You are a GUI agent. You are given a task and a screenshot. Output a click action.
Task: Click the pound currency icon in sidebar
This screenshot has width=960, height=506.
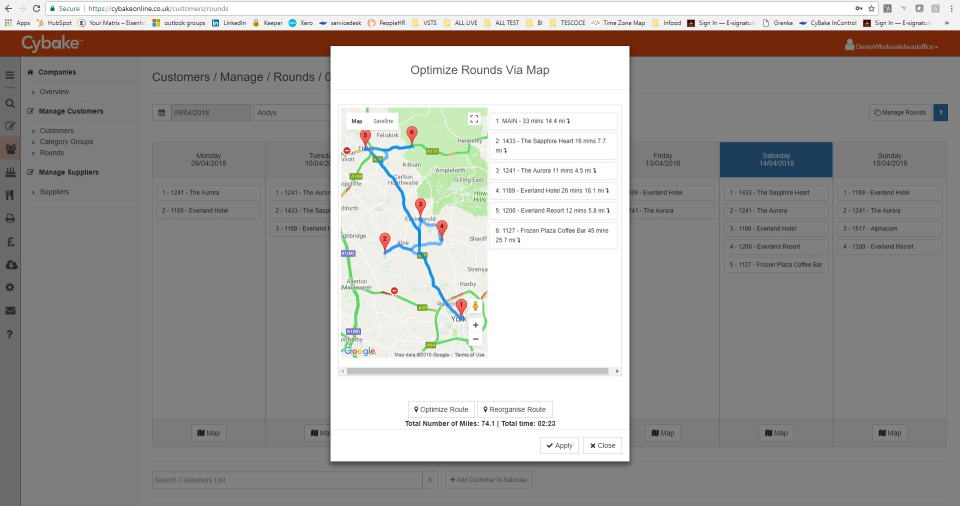[x=10, y=241]
